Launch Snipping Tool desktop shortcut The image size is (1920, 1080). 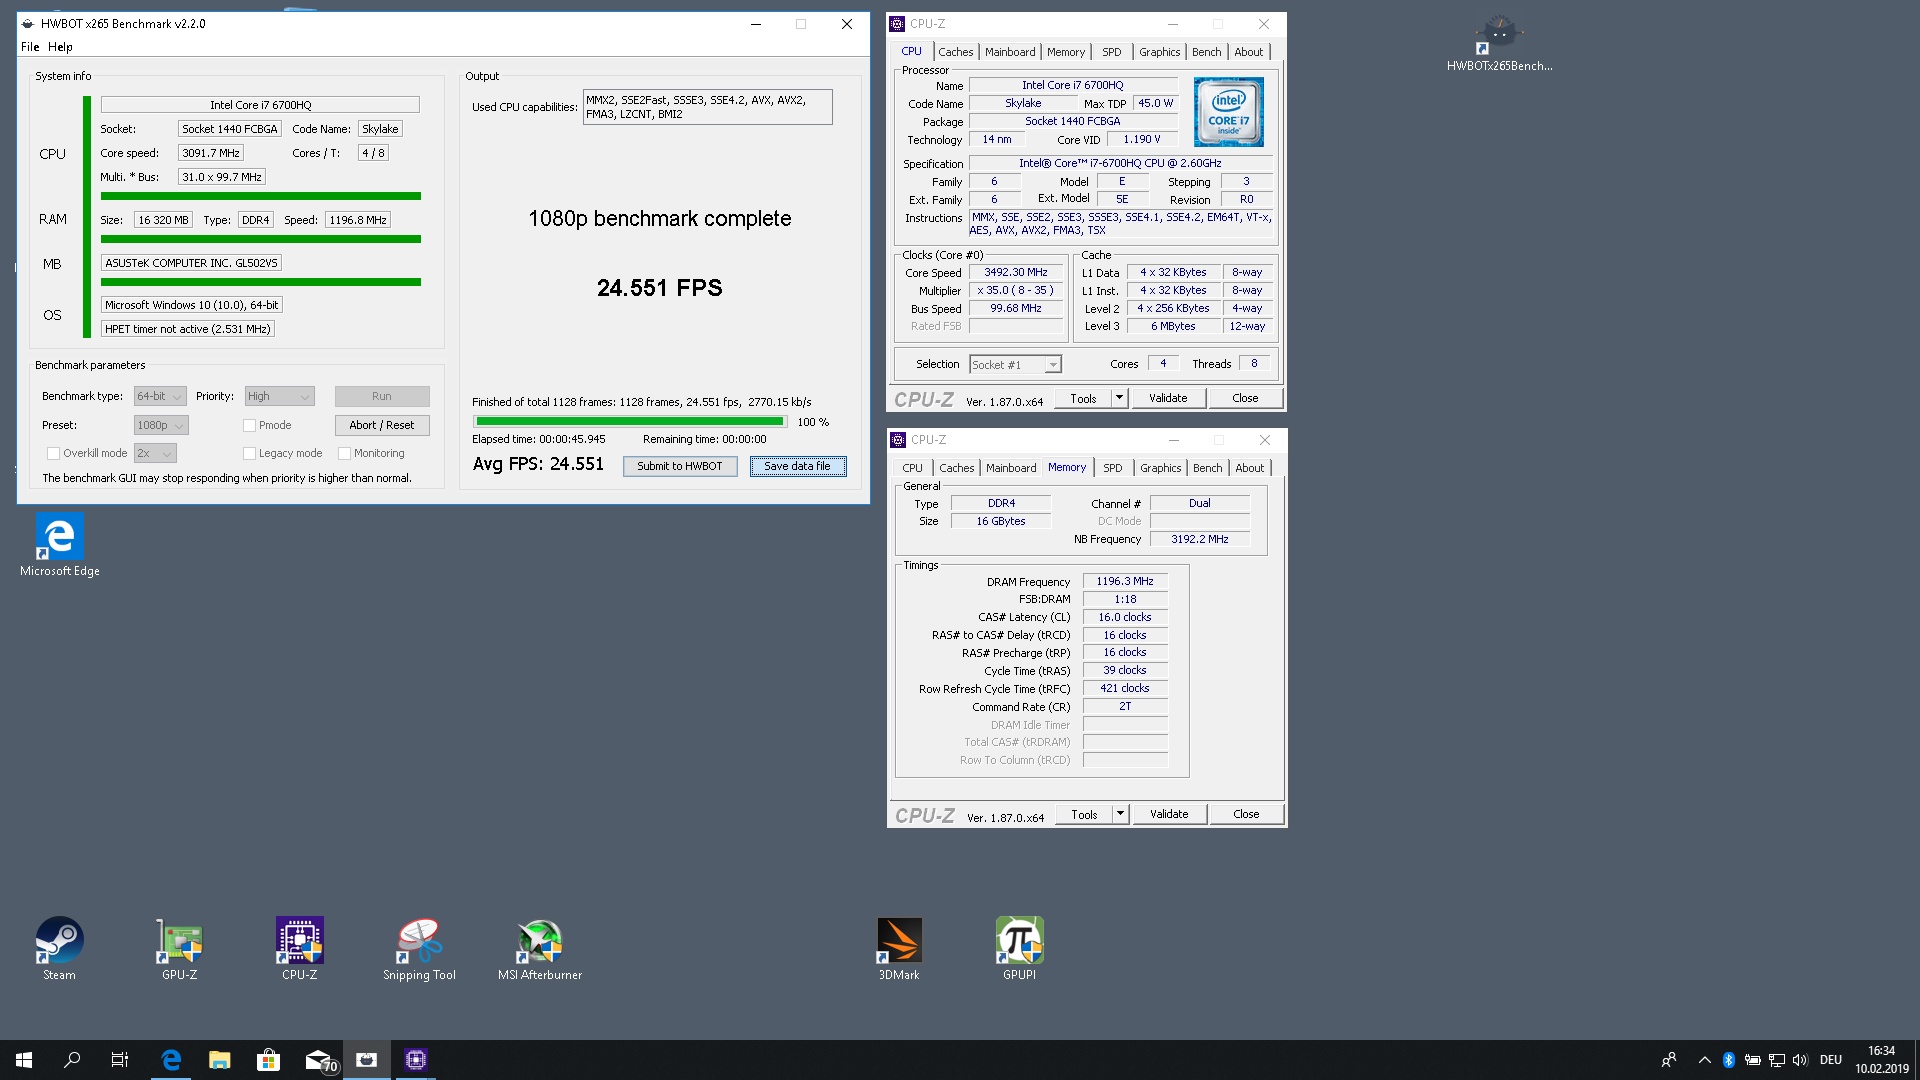pyautogui.click(x=419, y=948)
